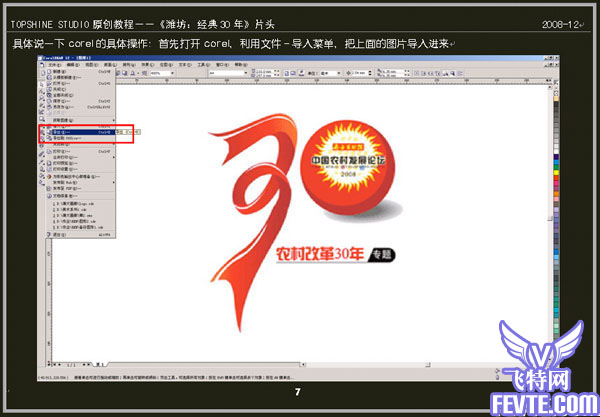The width and height of the screenshot is (600, 417).
Task: Set page orientation to Landscape
Action: [x=293, y=73]
